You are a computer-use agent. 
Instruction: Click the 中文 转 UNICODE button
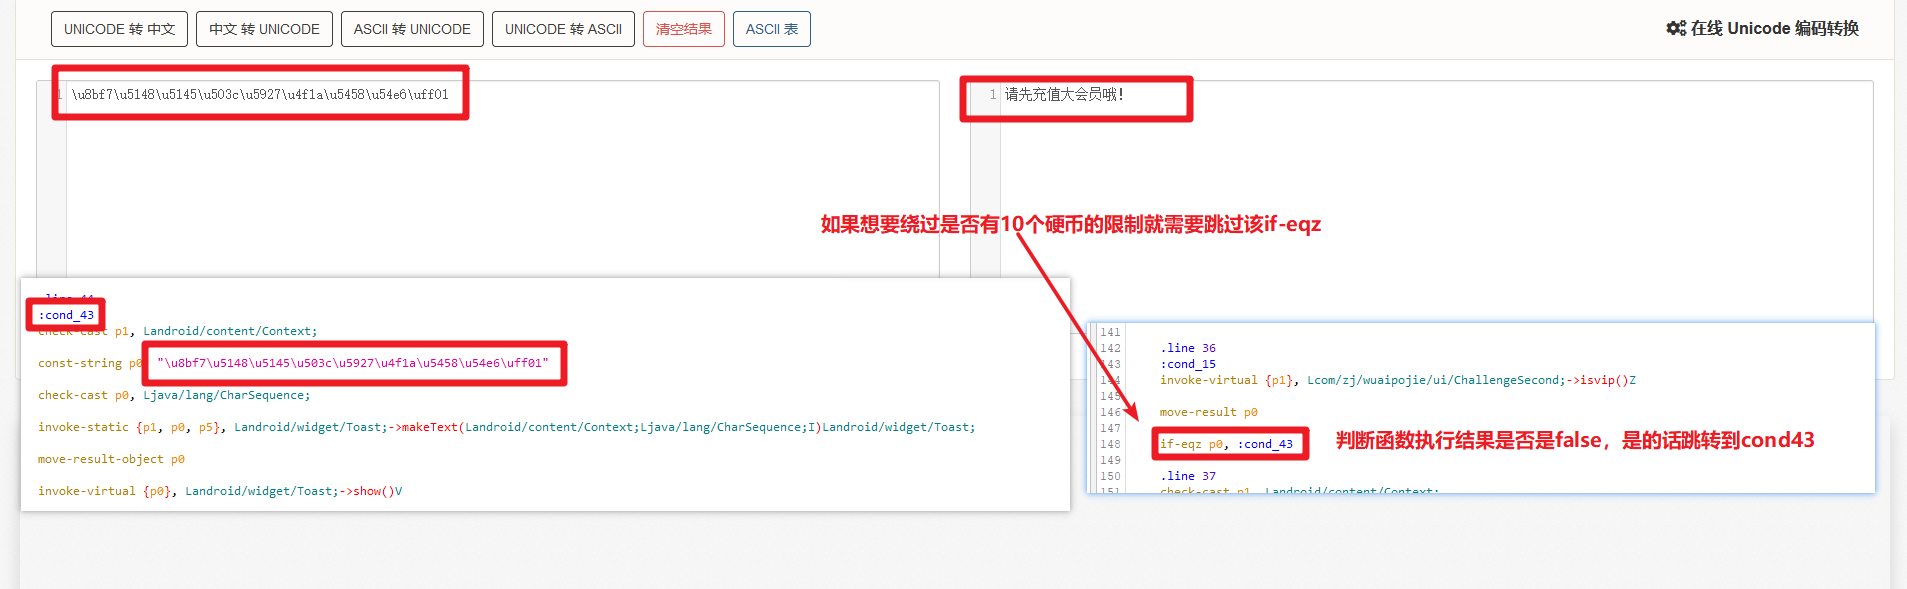tap(264, 29)
